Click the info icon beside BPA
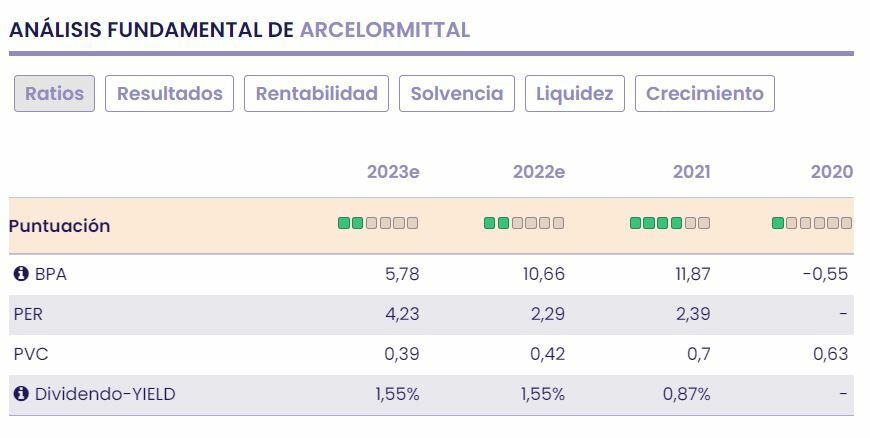Image resolution: width=870 pixels, height=438 pixels. [x=21, y=274]
